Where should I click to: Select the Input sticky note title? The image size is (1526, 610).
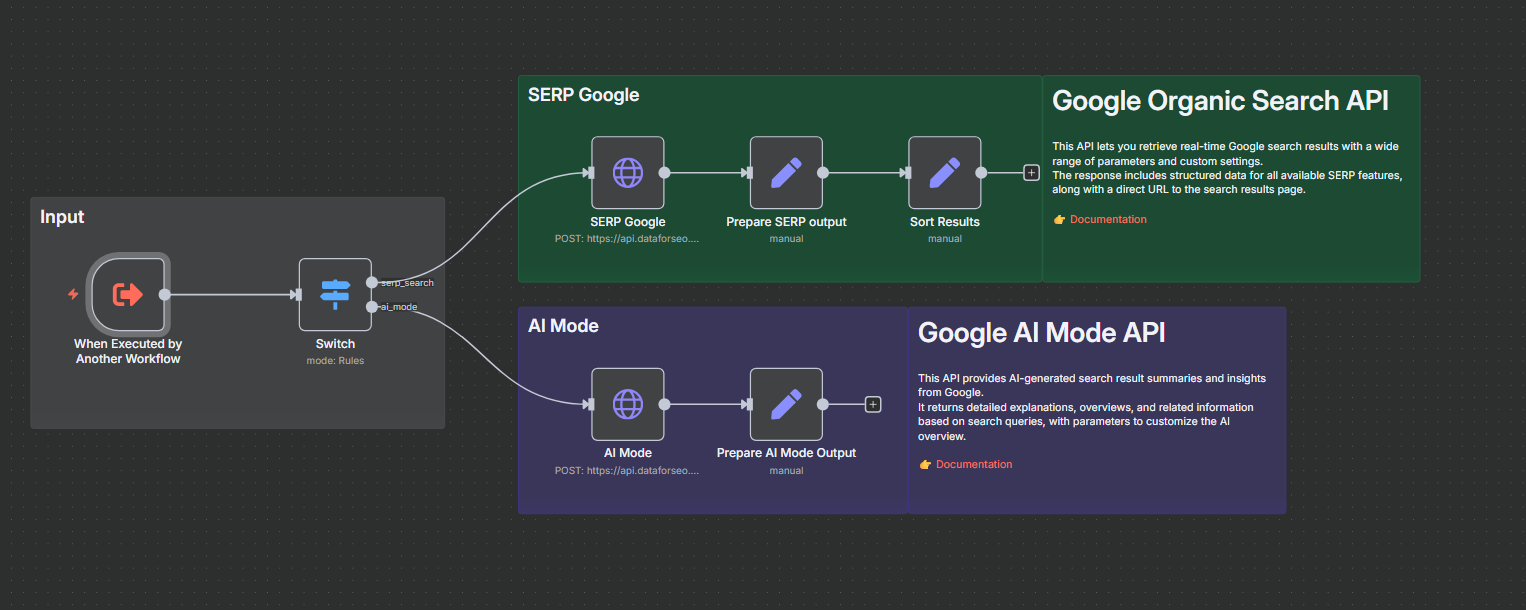pyautogui.click(x=62, y=217)
